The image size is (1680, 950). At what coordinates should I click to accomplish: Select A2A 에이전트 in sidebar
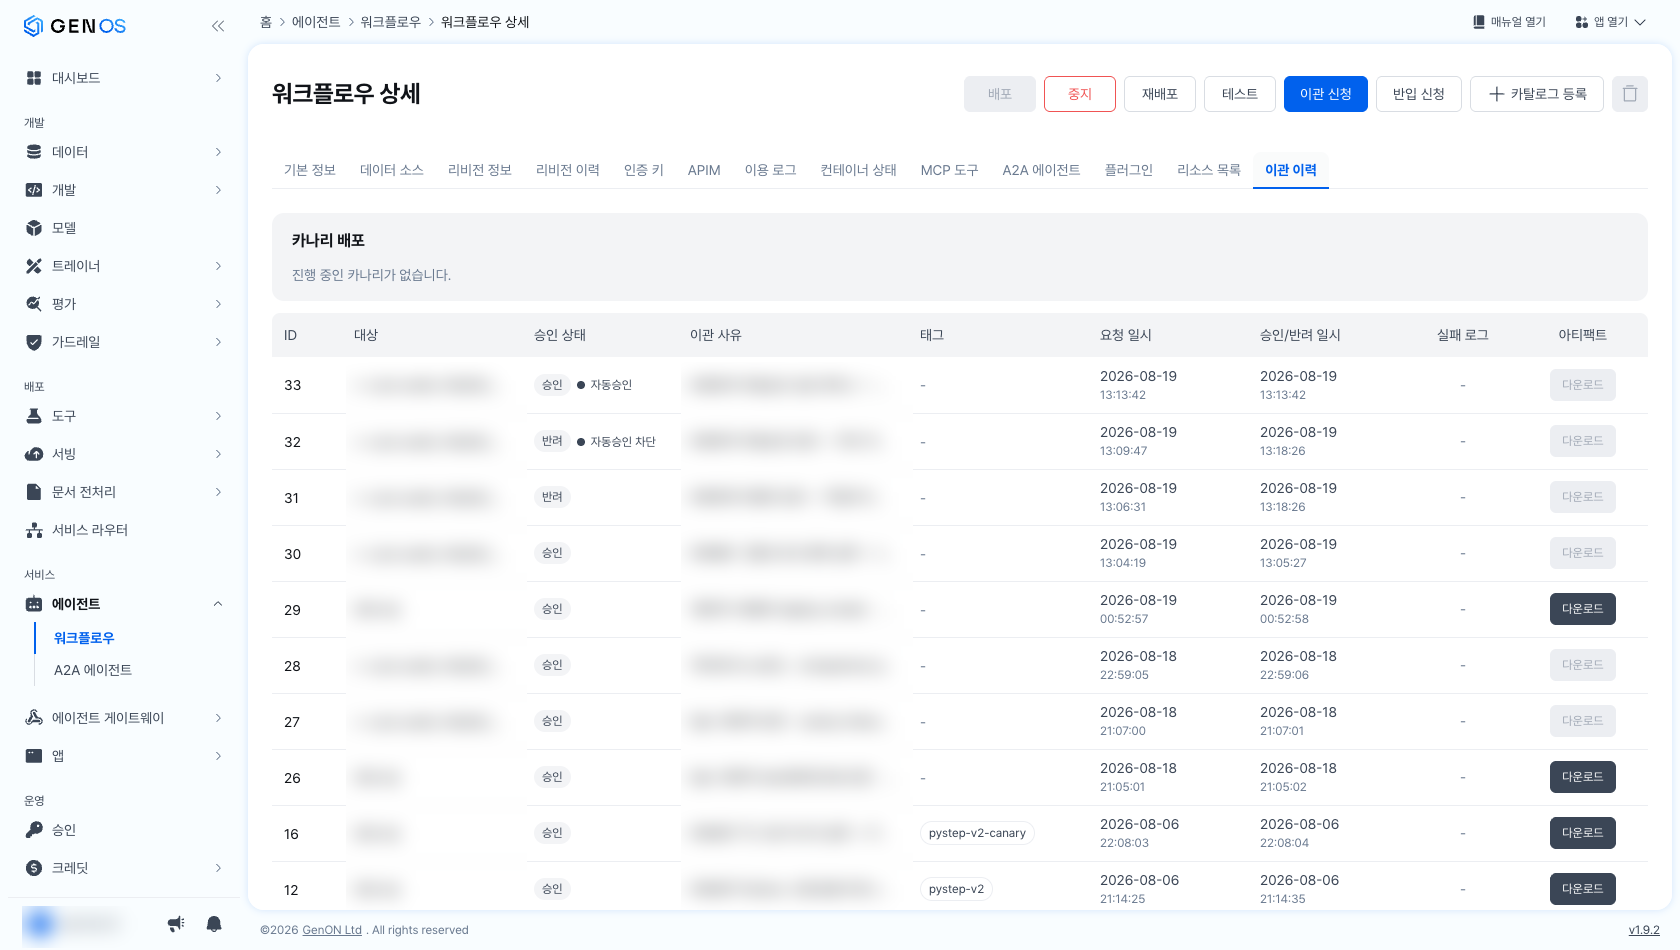tap(93, 670)
